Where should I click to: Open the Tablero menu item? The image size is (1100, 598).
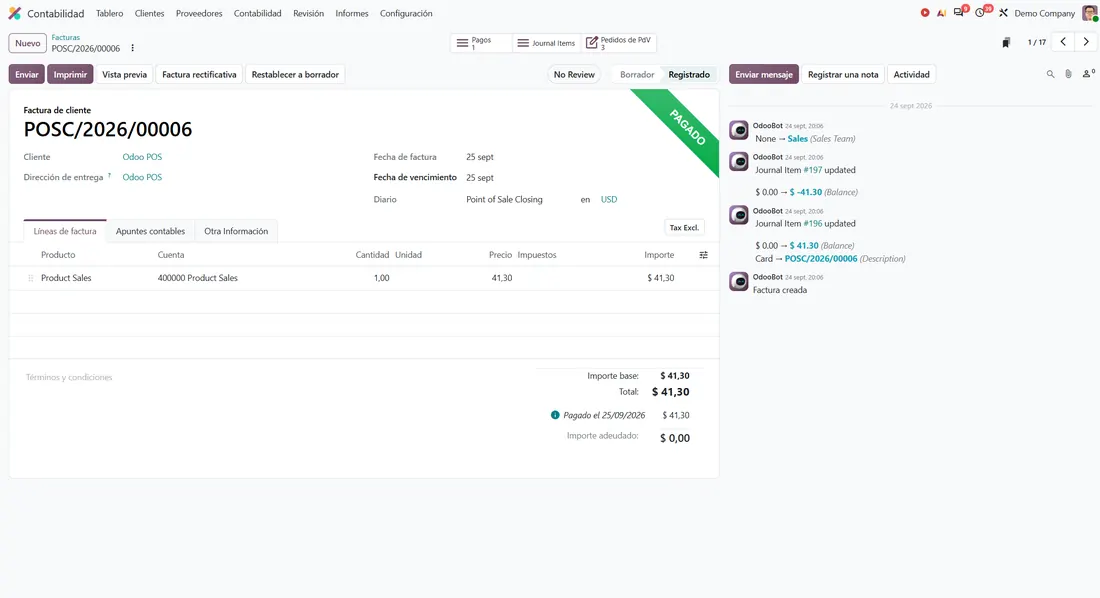pyautogui.click(x=109, y=13)
